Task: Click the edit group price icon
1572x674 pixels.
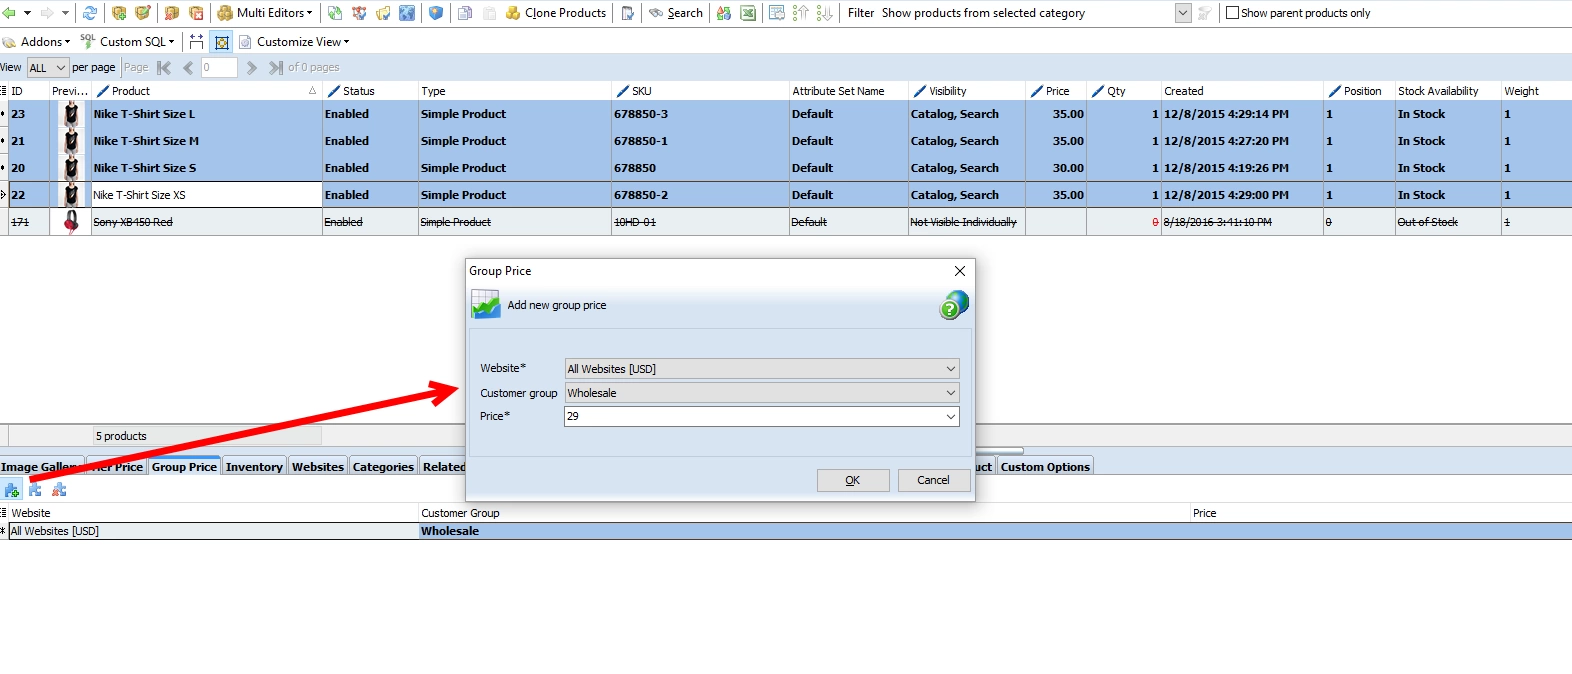Action: [35, 490]
